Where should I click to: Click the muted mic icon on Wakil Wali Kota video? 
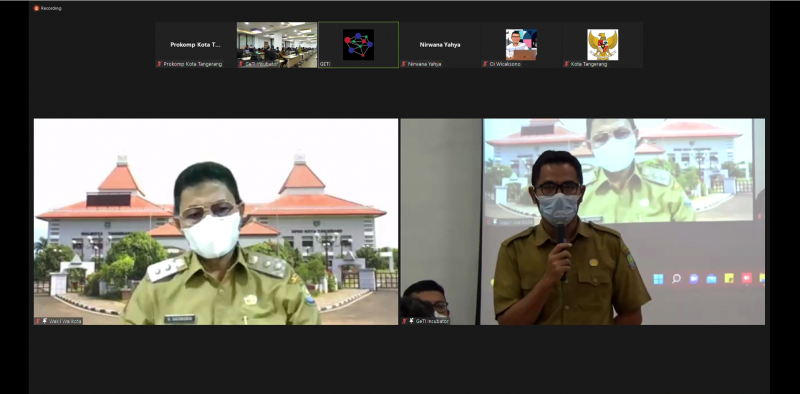point(38,321)
